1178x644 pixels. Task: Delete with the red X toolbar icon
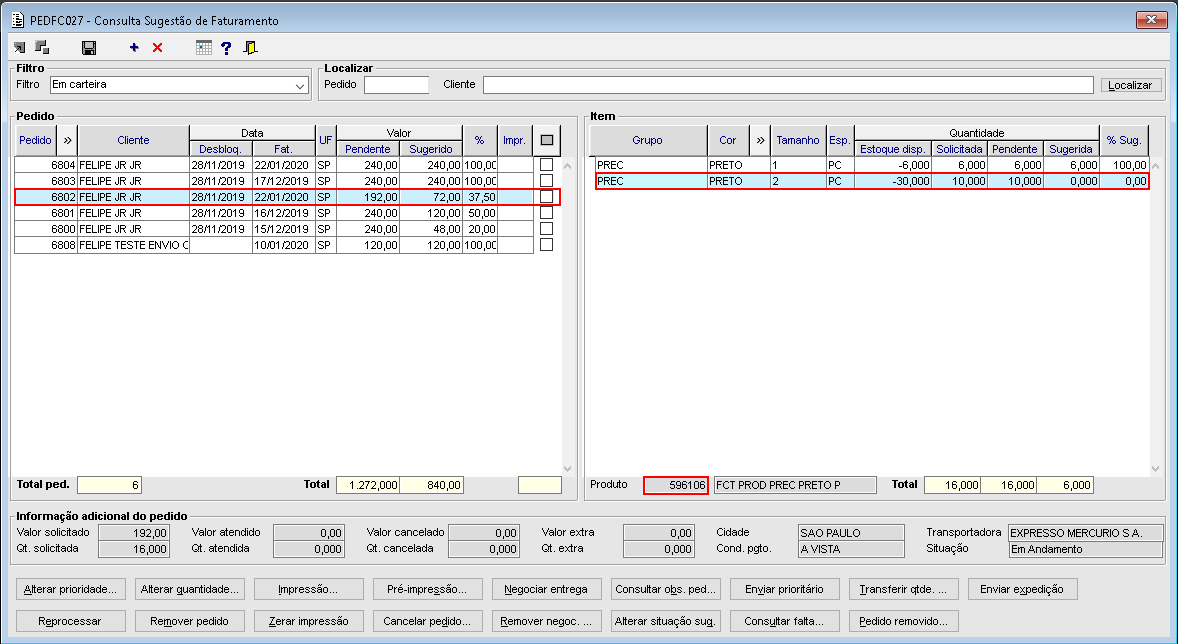pos(158,48)
